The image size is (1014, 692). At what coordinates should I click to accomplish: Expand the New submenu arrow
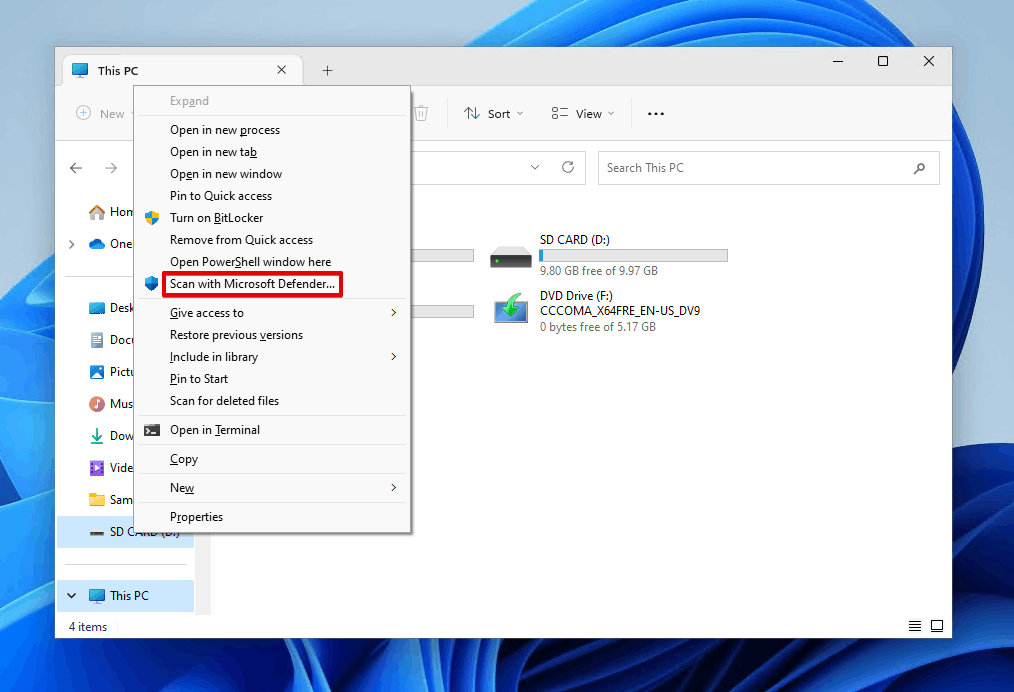(393, 488)
